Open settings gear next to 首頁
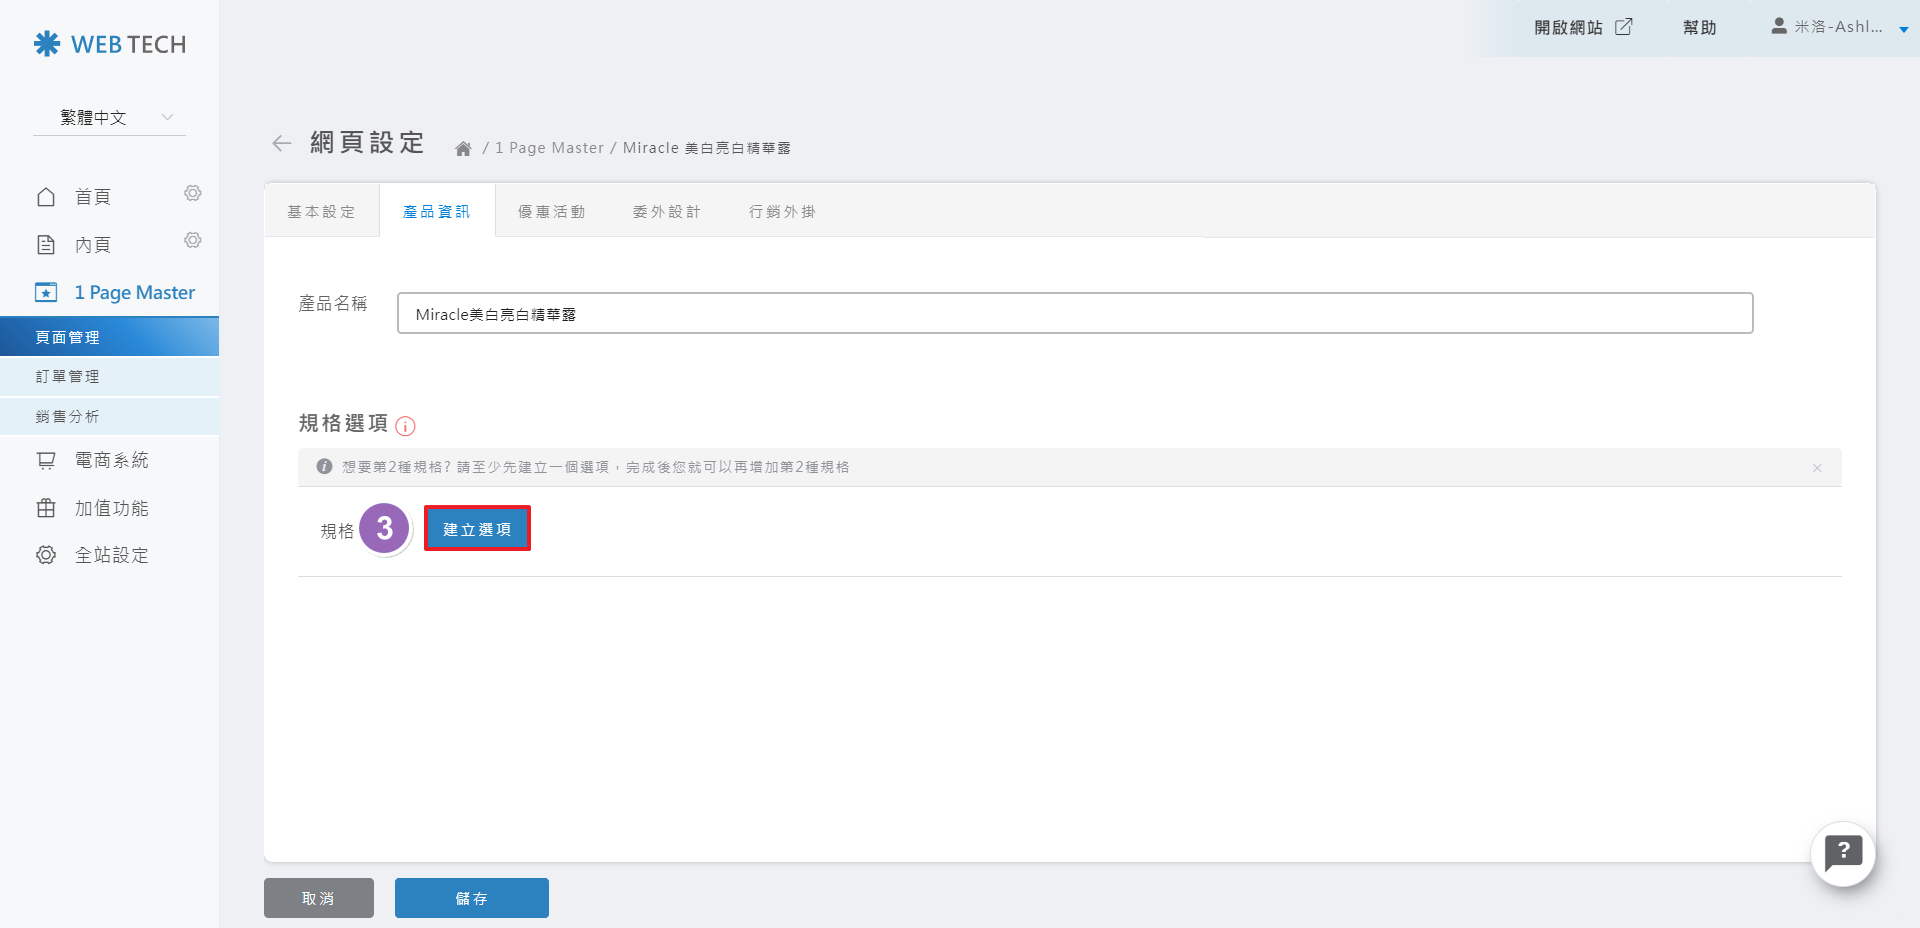The image size is (1920, 928). tap(193, 193)
